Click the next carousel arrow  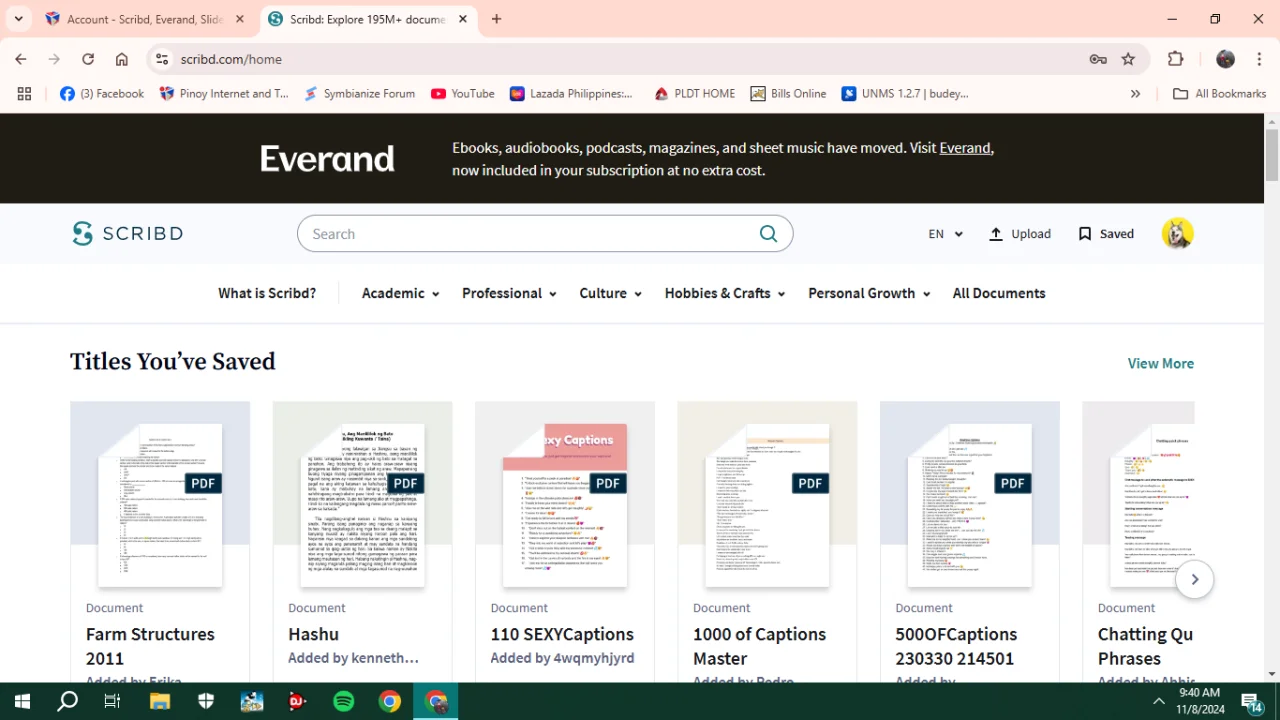coord(1194,580)
